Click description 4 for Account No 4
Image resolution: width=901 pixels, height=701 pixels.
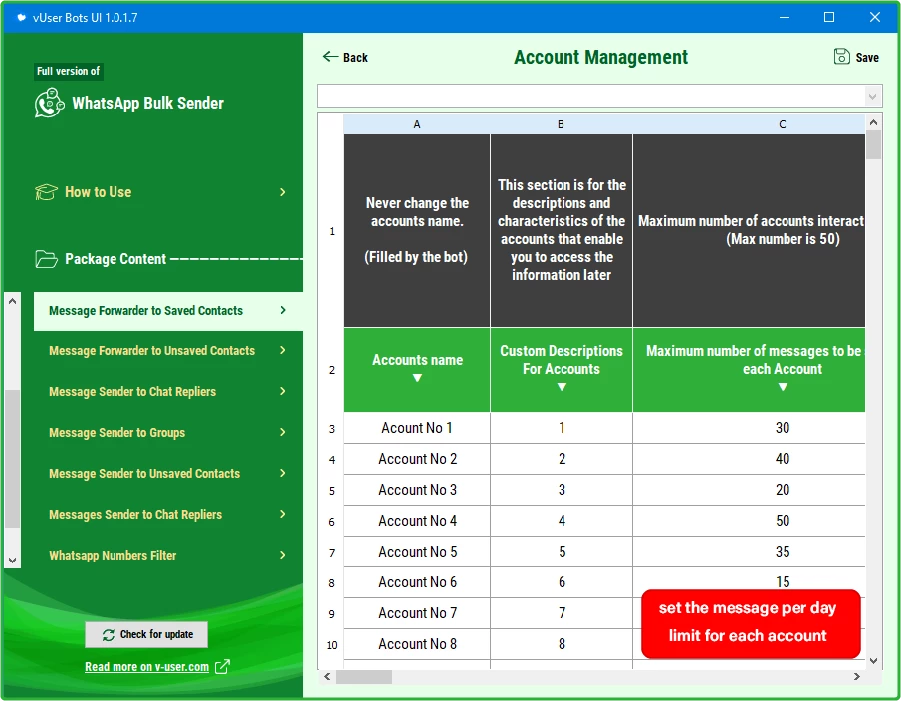(561, 521)
